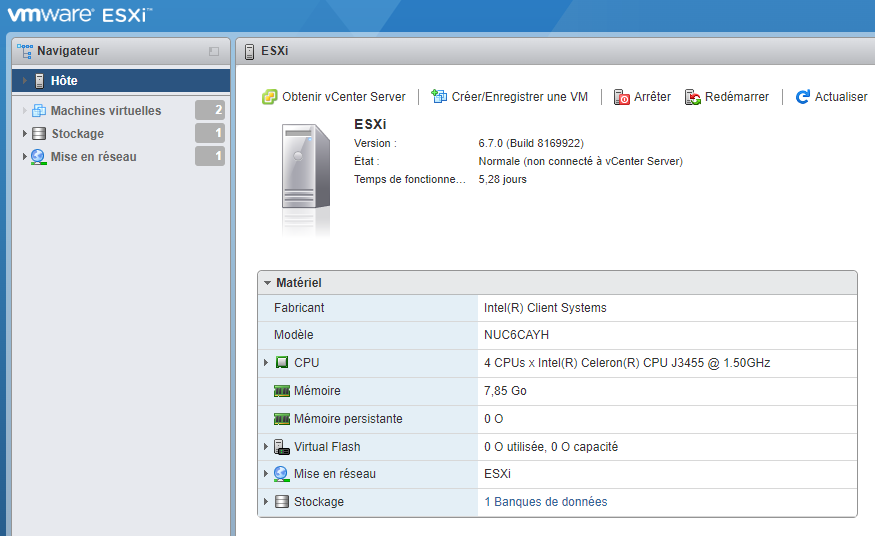Open Mise en réseau in the navigator
875x536 pixels.
click(x=94, y=157)
